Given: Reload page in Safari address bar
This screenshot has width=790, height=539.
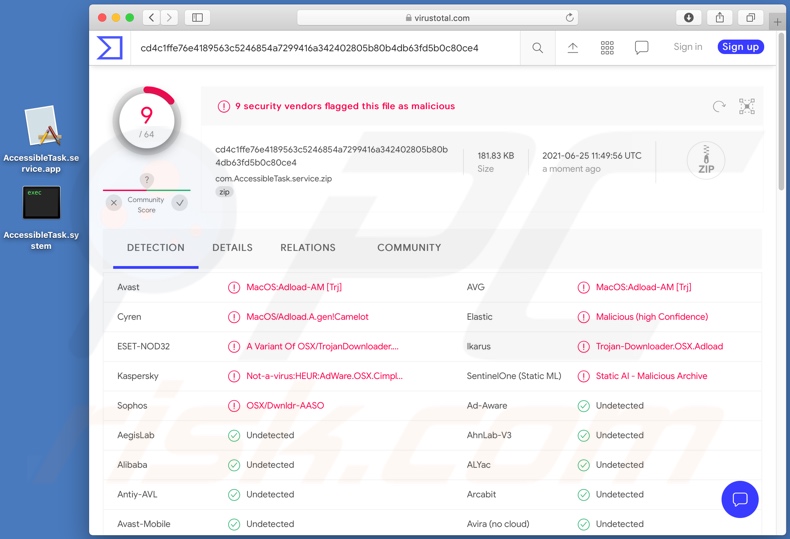Looking at the screenshot, I should pyautogui.click(x=569, y=18).
